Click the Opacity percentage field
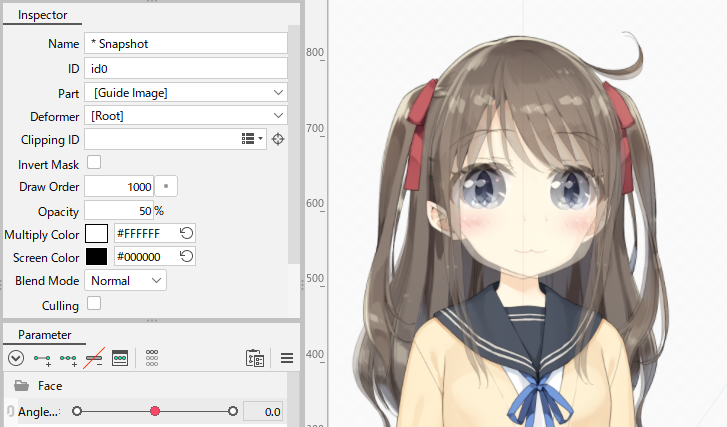This screenshot has height=427, width=727. [x=119, y=211]
